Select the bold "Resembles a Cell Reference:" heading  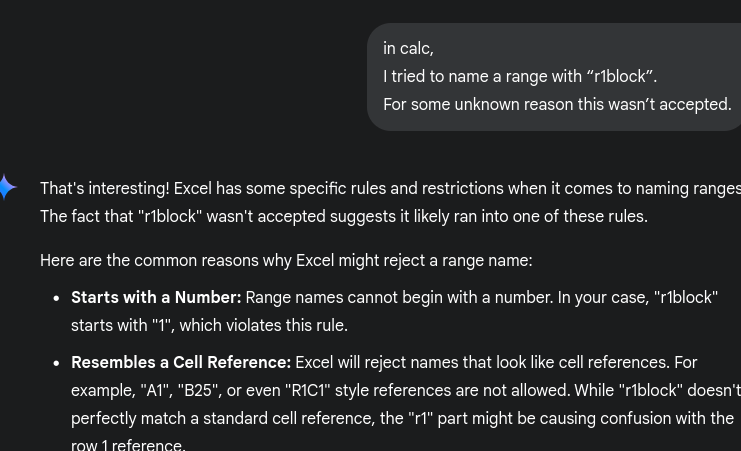coord(181,363)
